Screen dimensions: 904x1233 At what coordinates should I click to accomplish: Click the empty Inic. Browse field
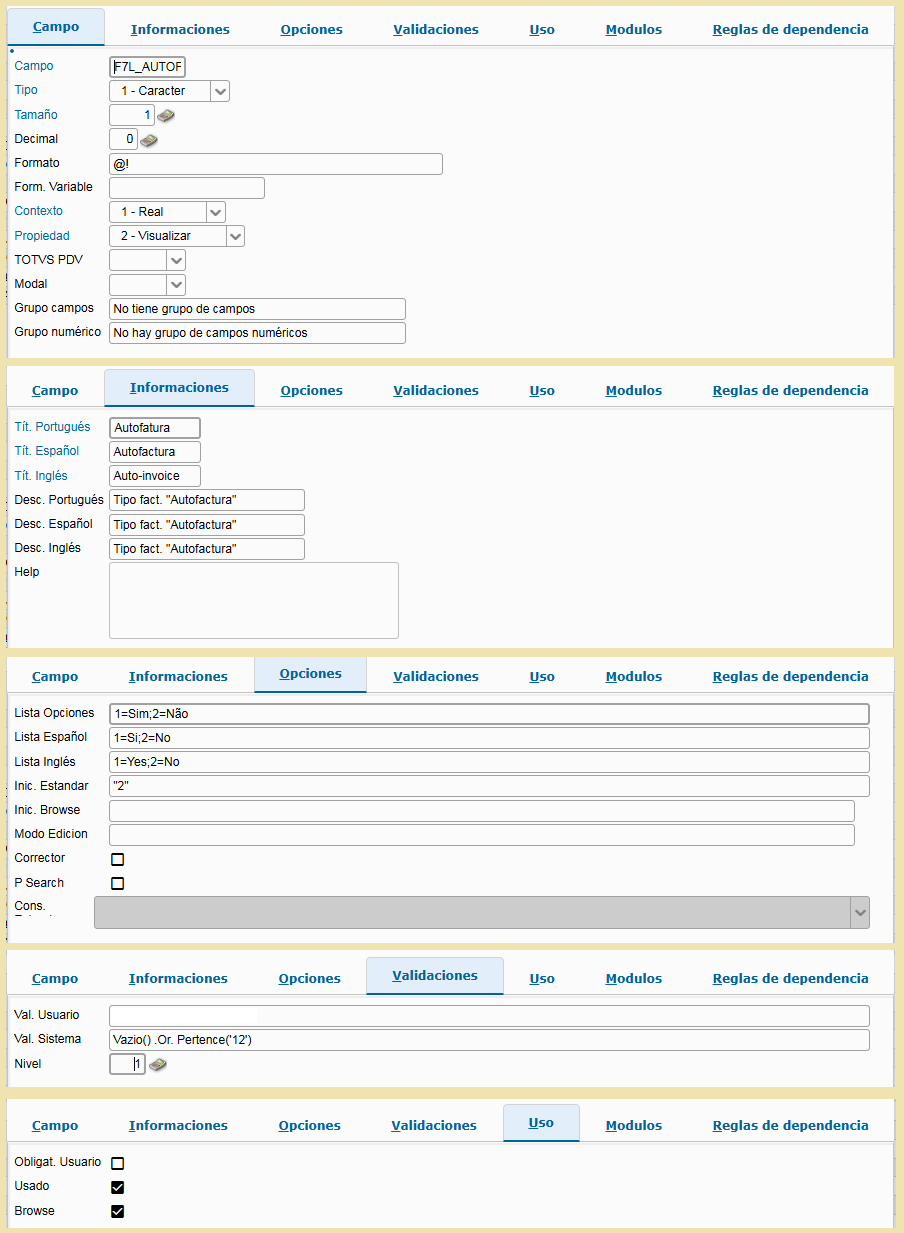(482, 811)
